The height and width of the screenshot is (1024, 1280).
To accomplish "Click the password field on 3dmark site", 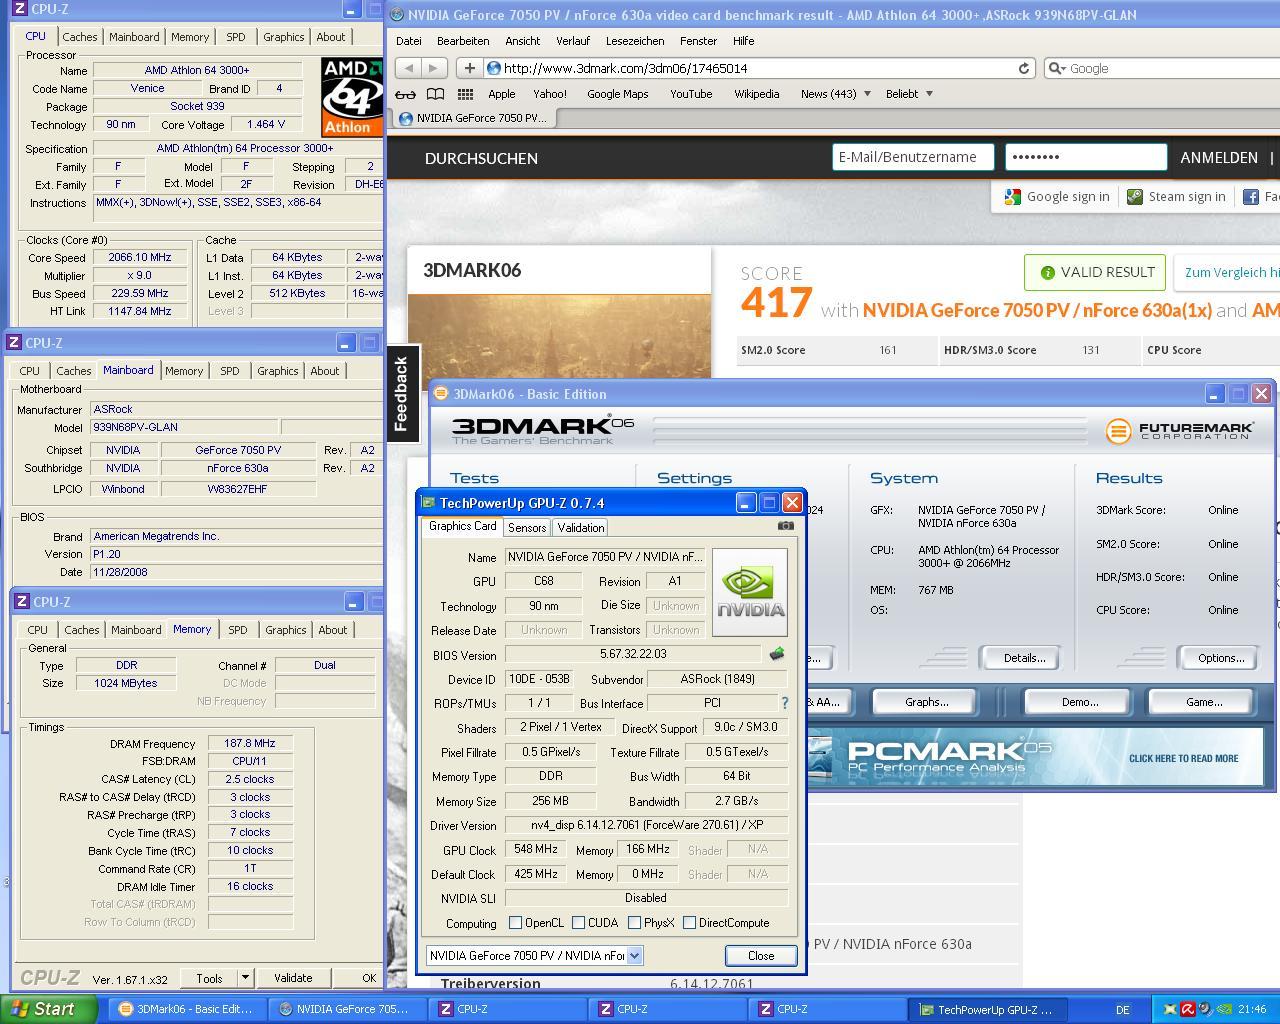I will [1086, 157].
